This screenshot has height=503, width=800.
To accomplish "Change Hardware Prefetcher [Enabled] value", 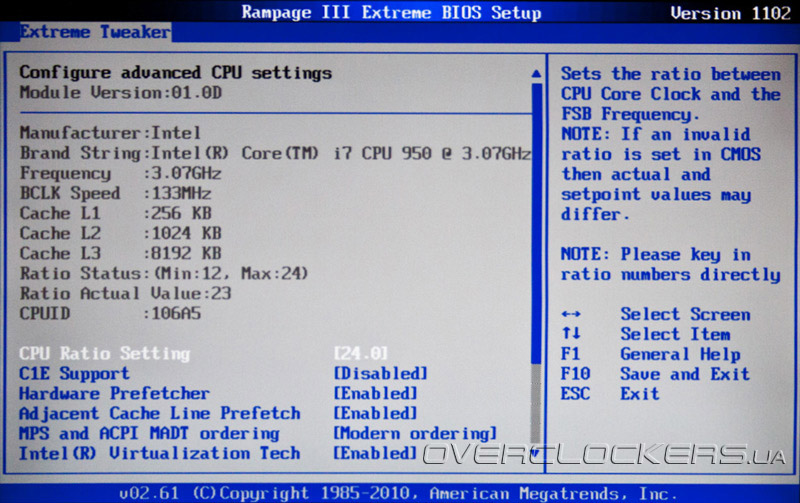I will point(376,393).
